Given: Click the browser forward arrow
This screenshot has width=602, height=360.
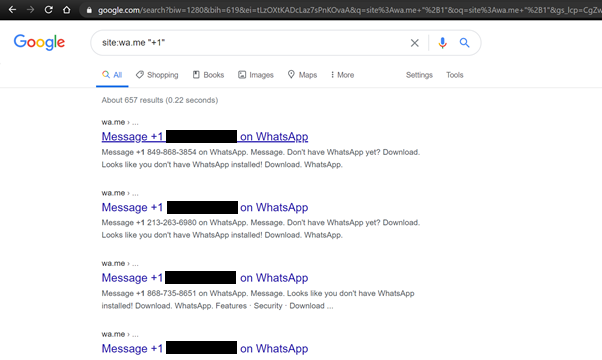Looking at the screenshot, I should (30, 10).
